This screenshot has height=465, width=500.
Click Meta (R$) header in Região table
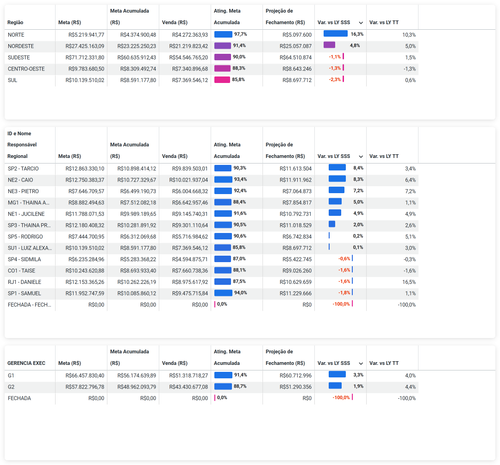[x=70, y=22]
